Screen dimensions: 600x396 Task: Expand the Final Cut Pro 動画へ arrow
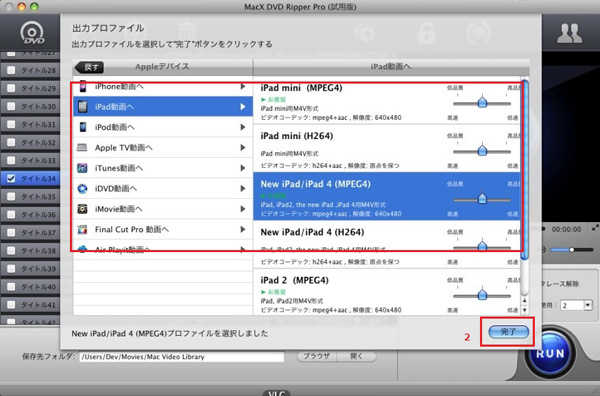(x=243, y=229)
